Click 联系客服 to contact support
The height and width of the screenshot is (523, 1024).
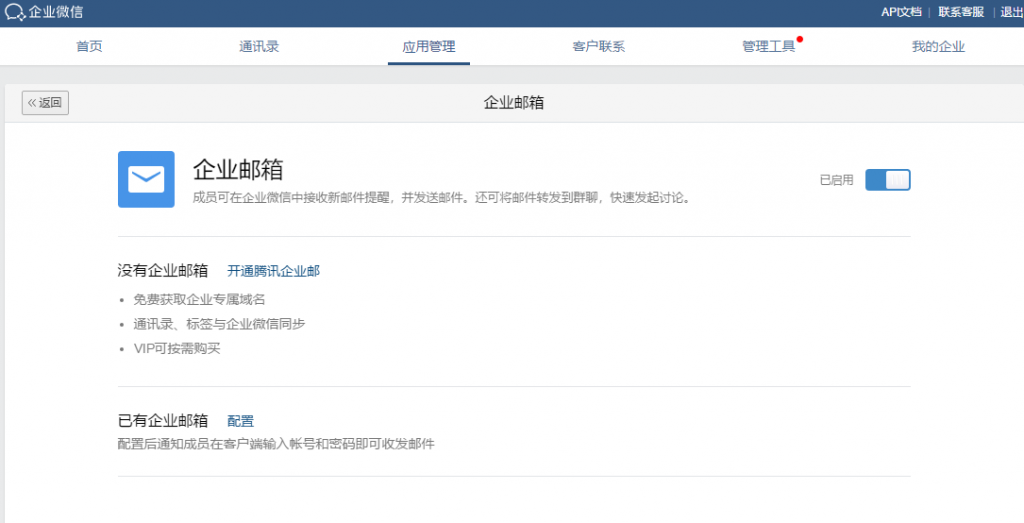(x=961, y=12)
